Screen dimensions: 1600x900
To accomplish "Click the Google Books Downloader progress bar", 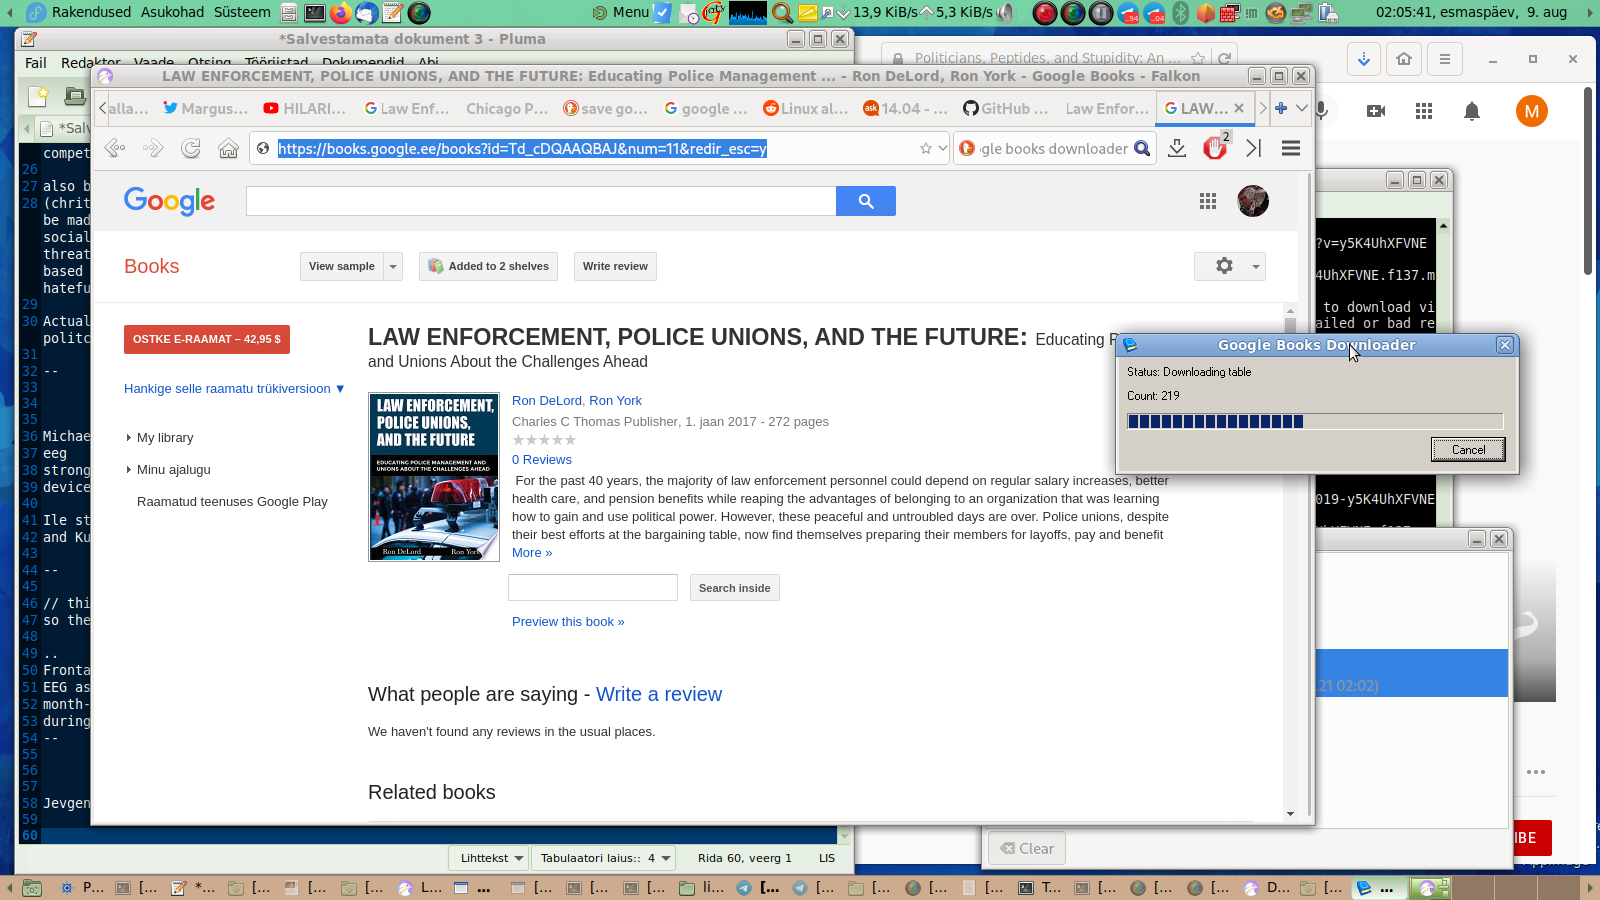I will 1315,421.
